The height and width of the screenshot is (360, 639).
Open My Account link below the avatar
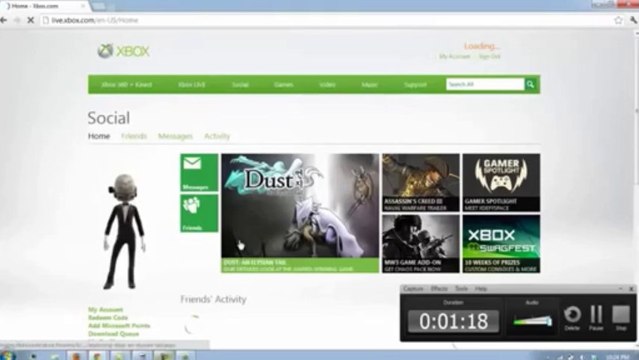pos(106,309)
